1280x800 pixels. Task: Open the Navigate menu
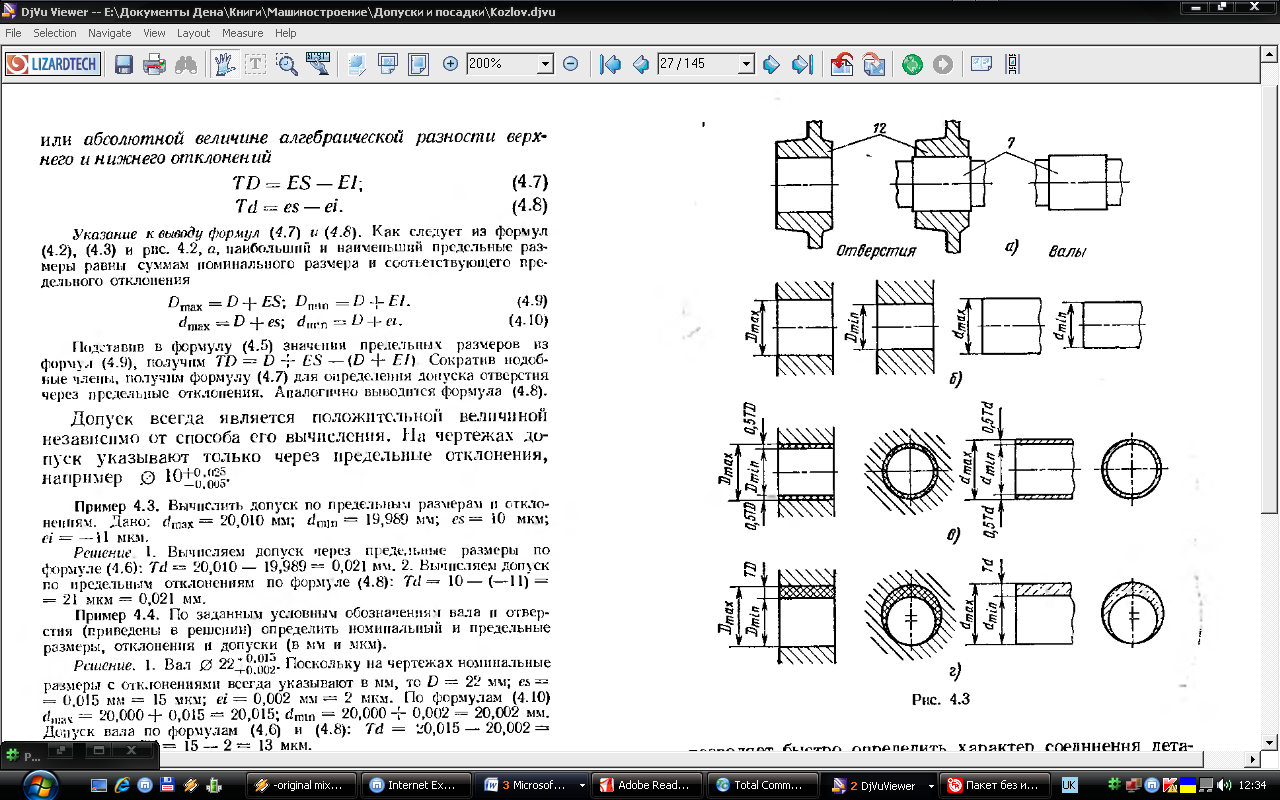click(110, 33)
